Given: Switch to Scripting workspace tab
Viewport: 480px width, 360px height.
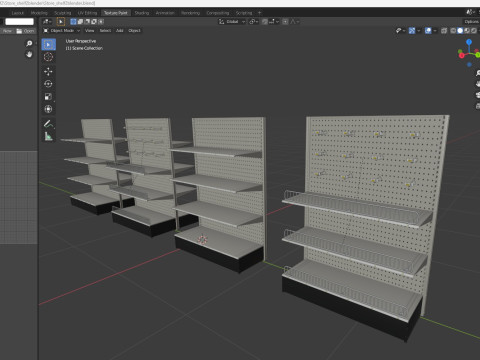Looking at the screenshot, I should pos(244,13).
